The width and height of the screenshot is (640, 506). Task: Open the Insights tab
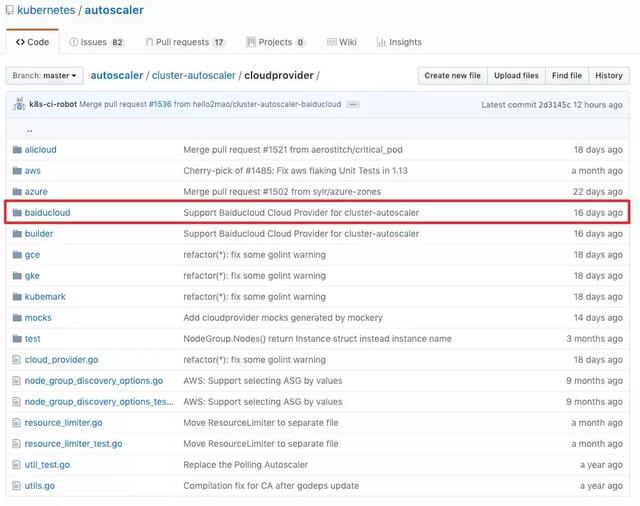coord(399,42)
